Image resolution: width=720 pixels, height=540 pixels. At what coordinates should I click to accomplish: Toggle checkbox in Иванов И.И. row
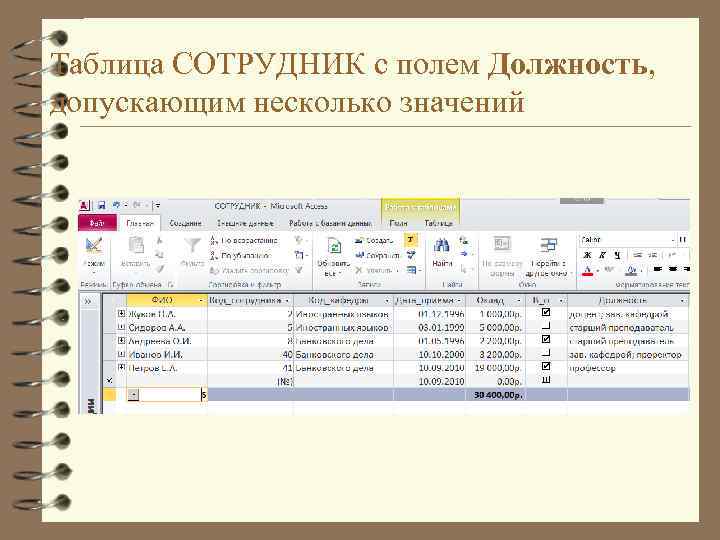(546, 354)
